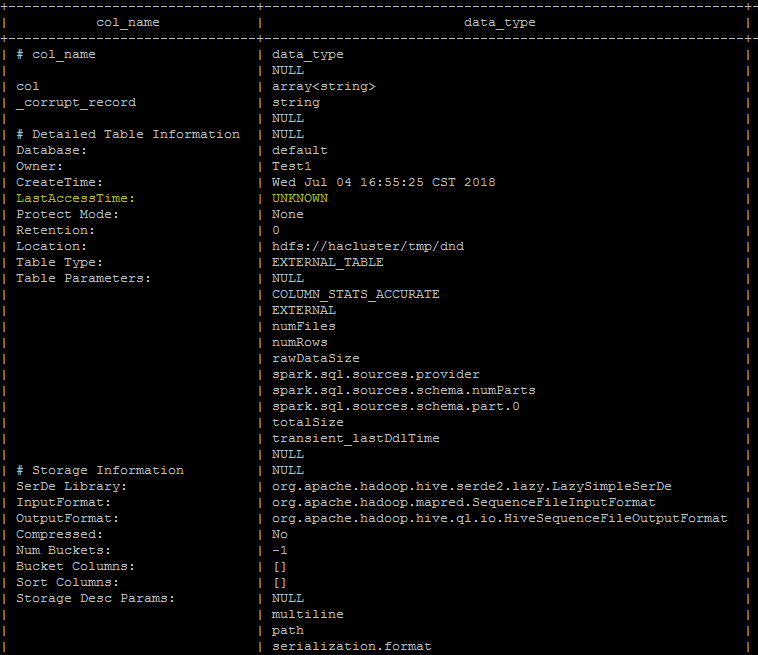
Task: Select Protect Mode value 'None'
Action: (288, 214)
